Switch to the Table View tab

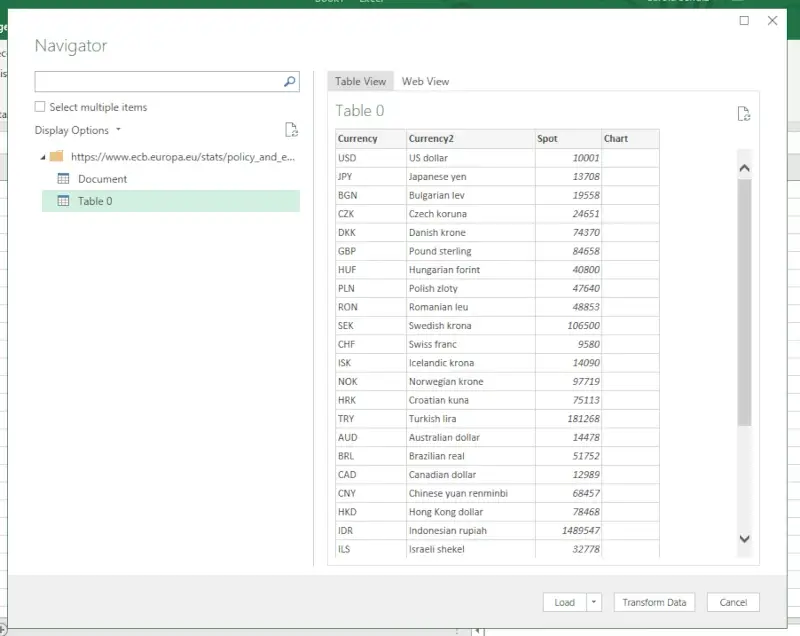tap(360, 81)
